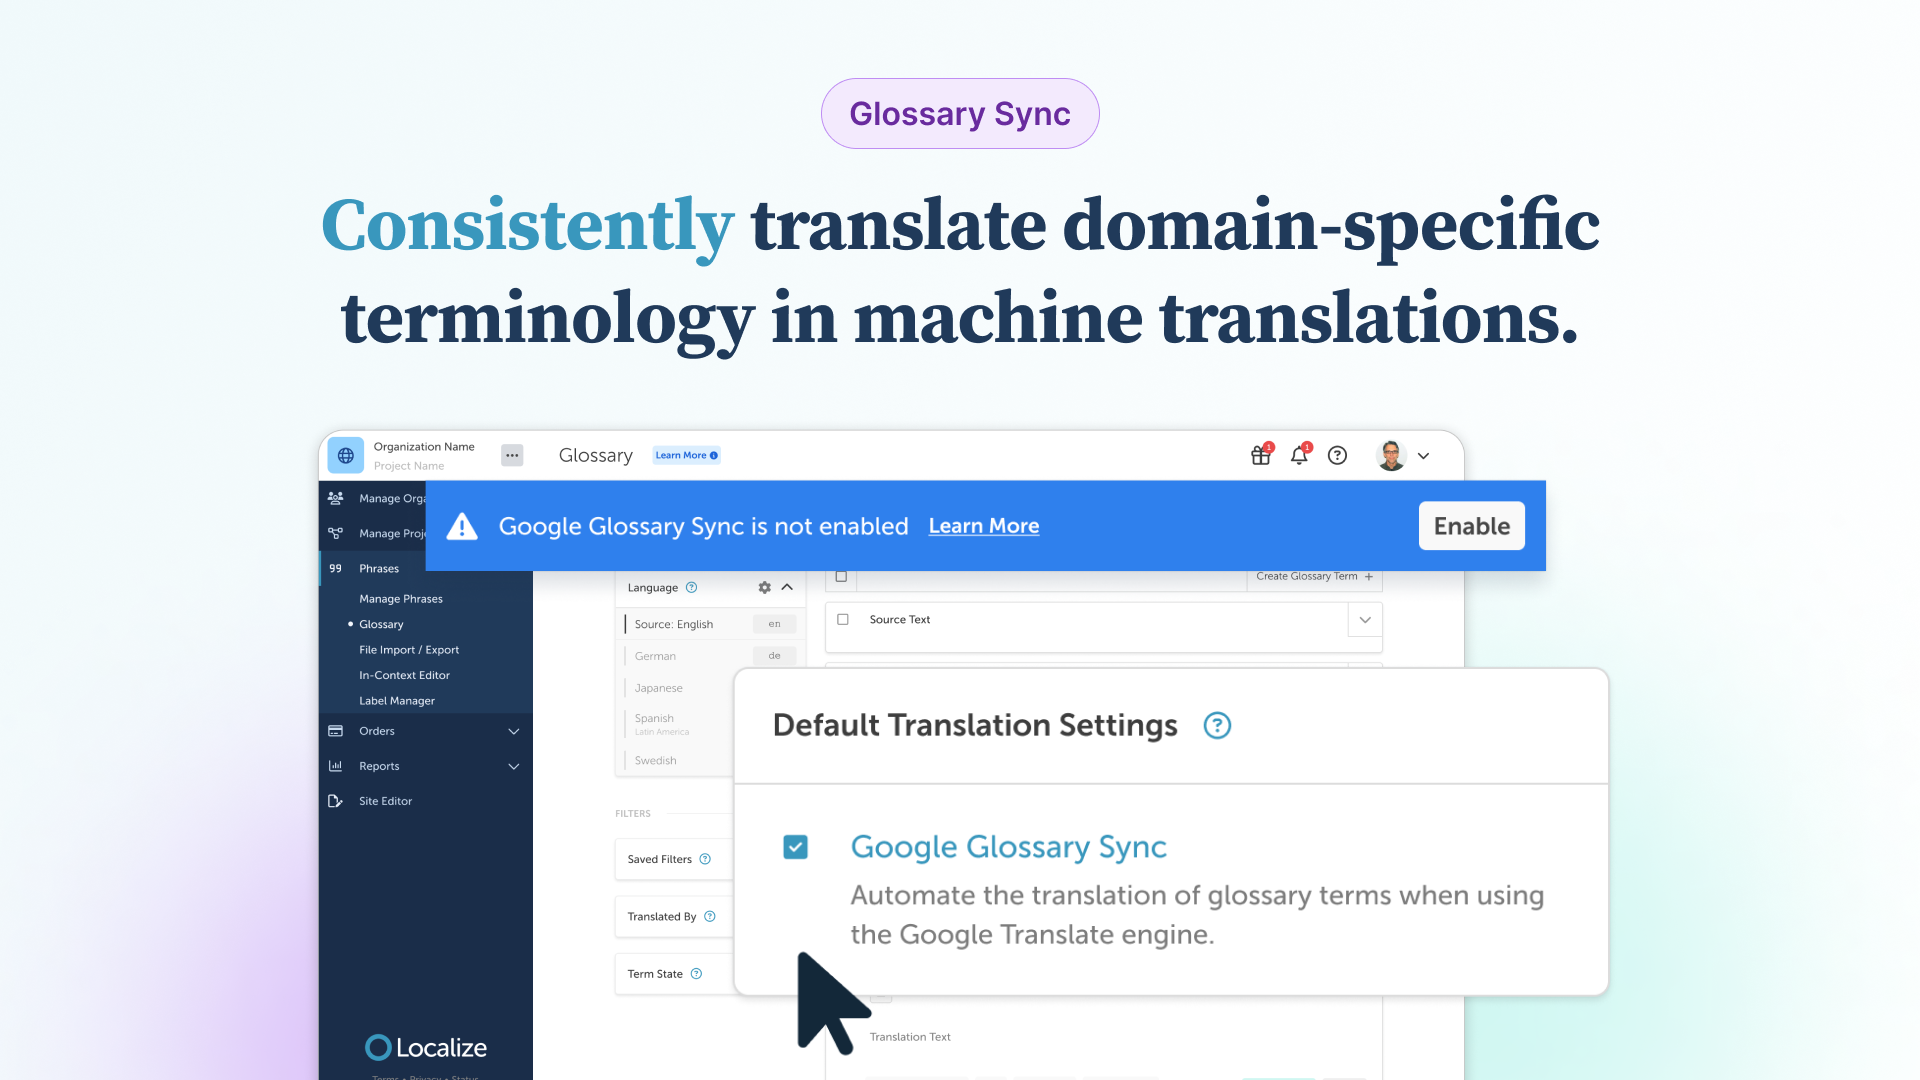The height and width of the screenshot is (1080, 1920).
Task: Uncheck the Google Glossary Sync checkbox
Action: [795, 848]
